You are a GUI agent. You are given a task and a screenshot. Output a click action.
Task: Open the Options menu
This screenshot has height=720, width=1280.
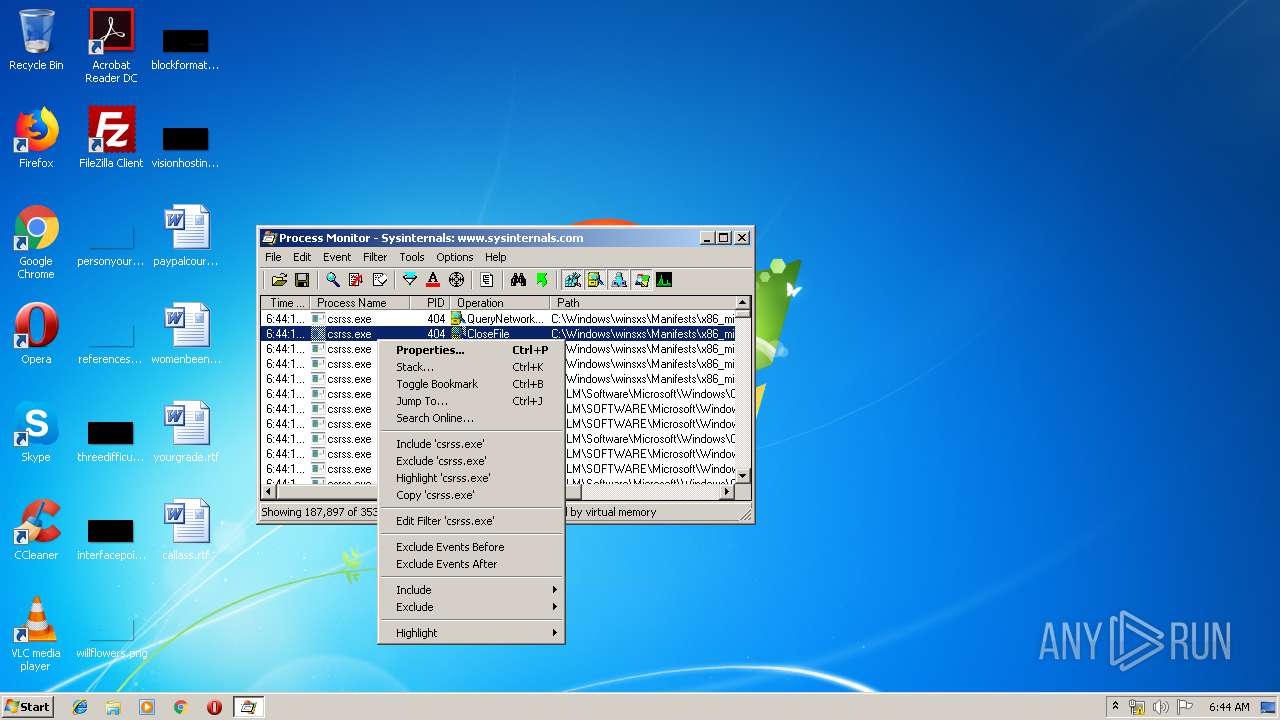(x=454, y=257)
